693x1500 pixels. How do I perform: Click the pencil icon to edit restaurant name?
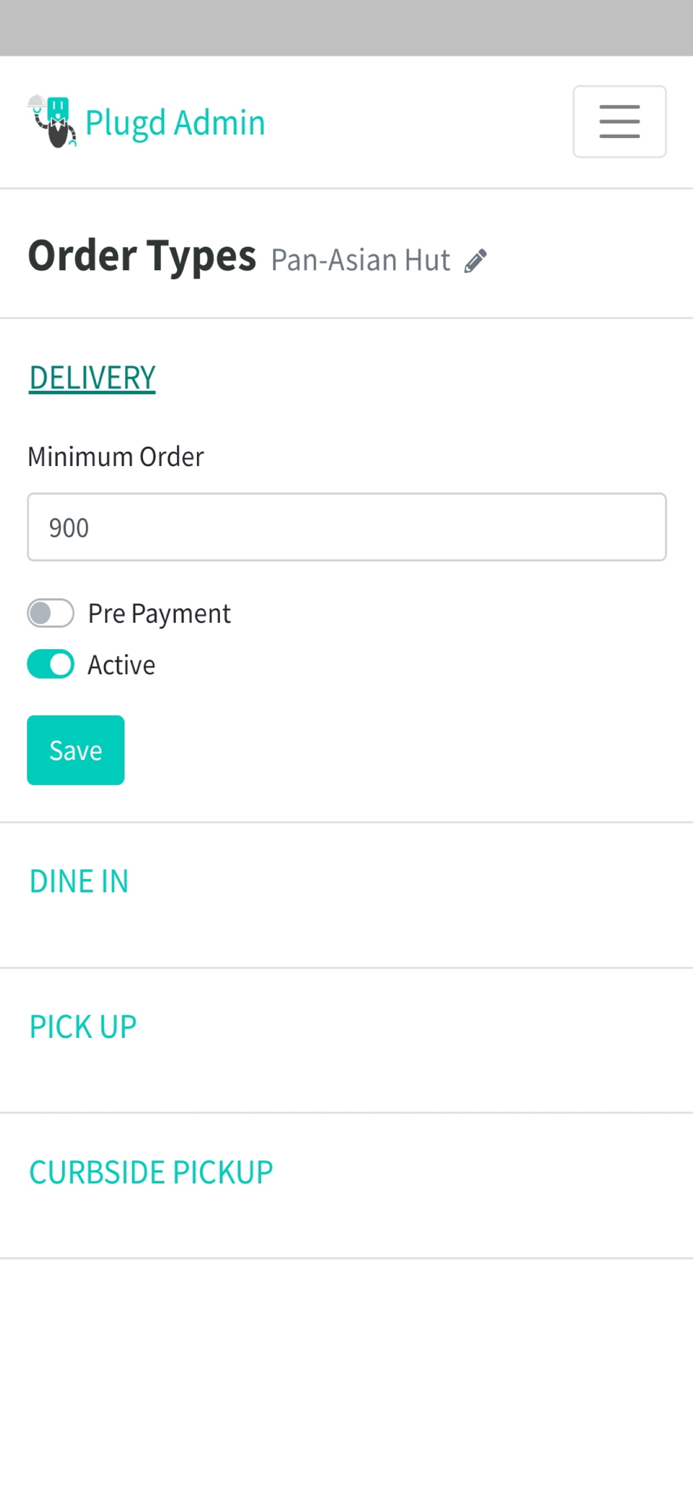474,259
